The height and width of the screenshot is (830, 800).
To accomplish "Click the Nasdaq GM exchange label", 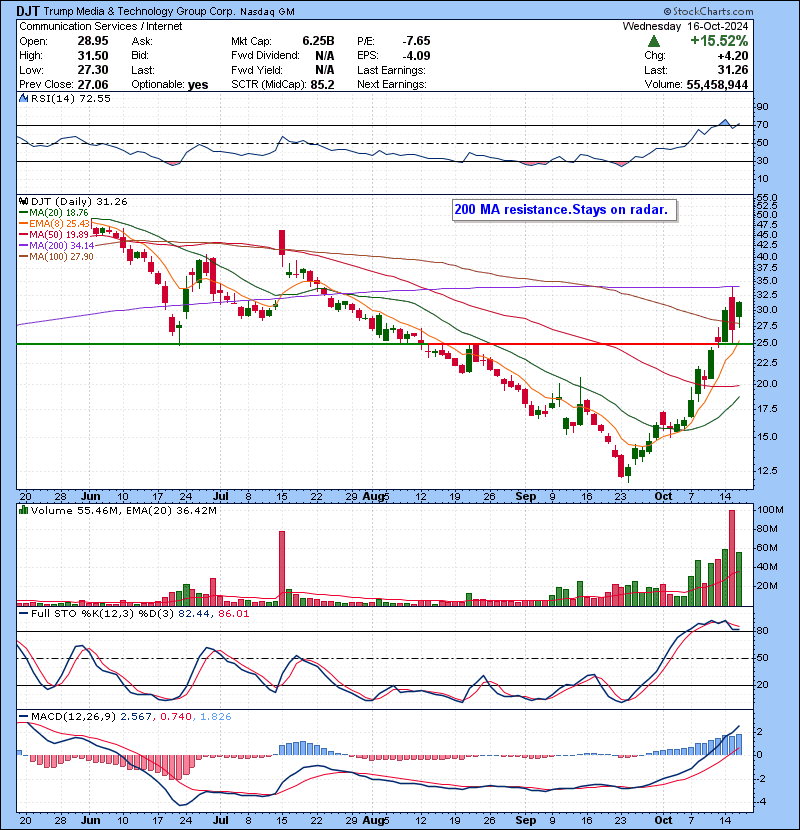I will coord(267,12).
